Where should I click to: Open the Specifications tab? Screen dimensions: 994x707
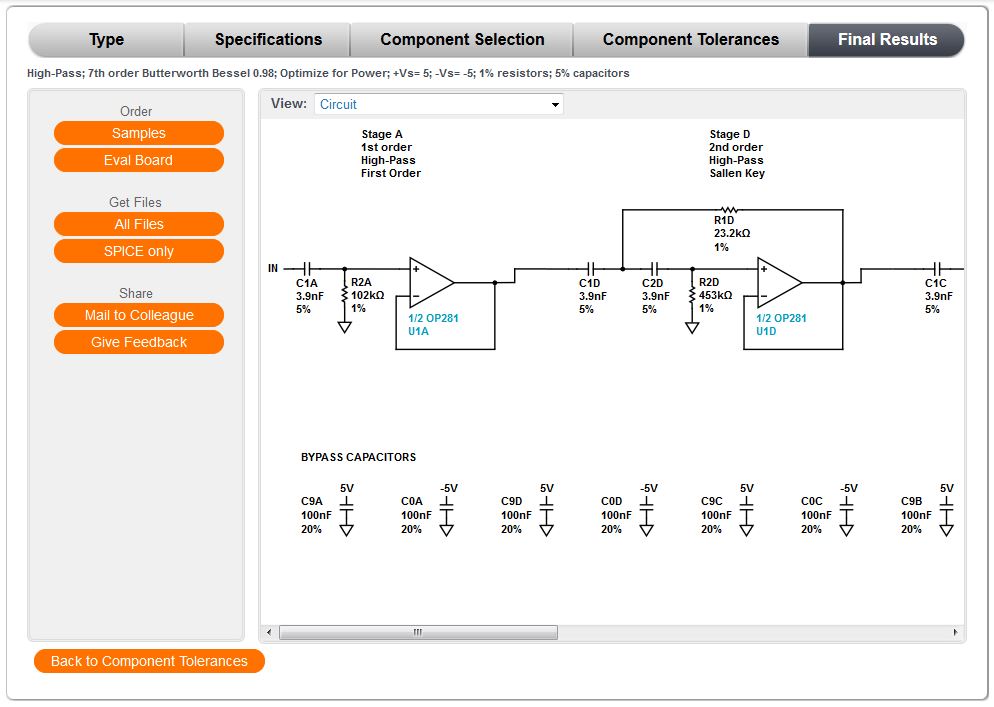coord(268,40)
